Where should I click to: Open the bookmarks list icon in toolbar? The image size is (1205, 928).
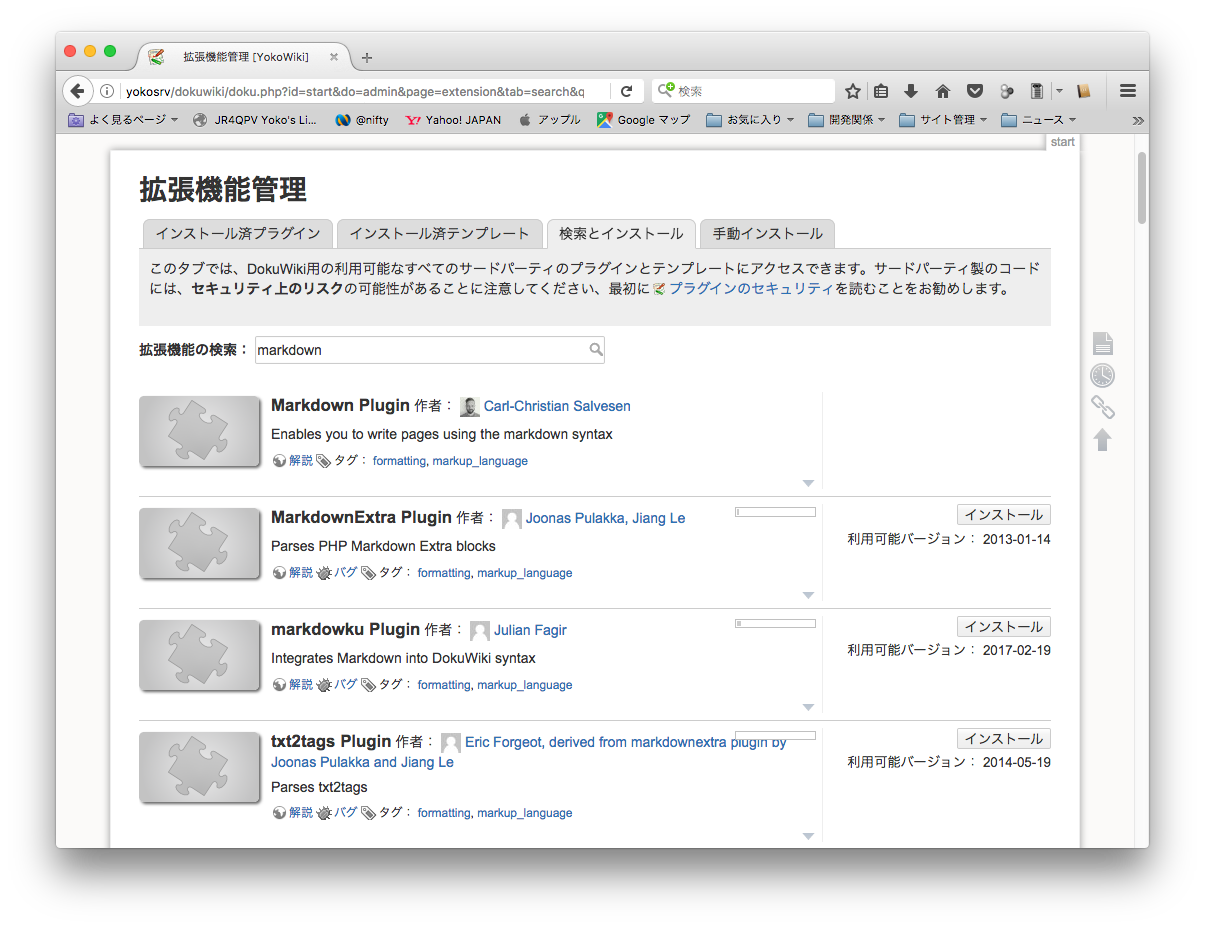[881, 91]
